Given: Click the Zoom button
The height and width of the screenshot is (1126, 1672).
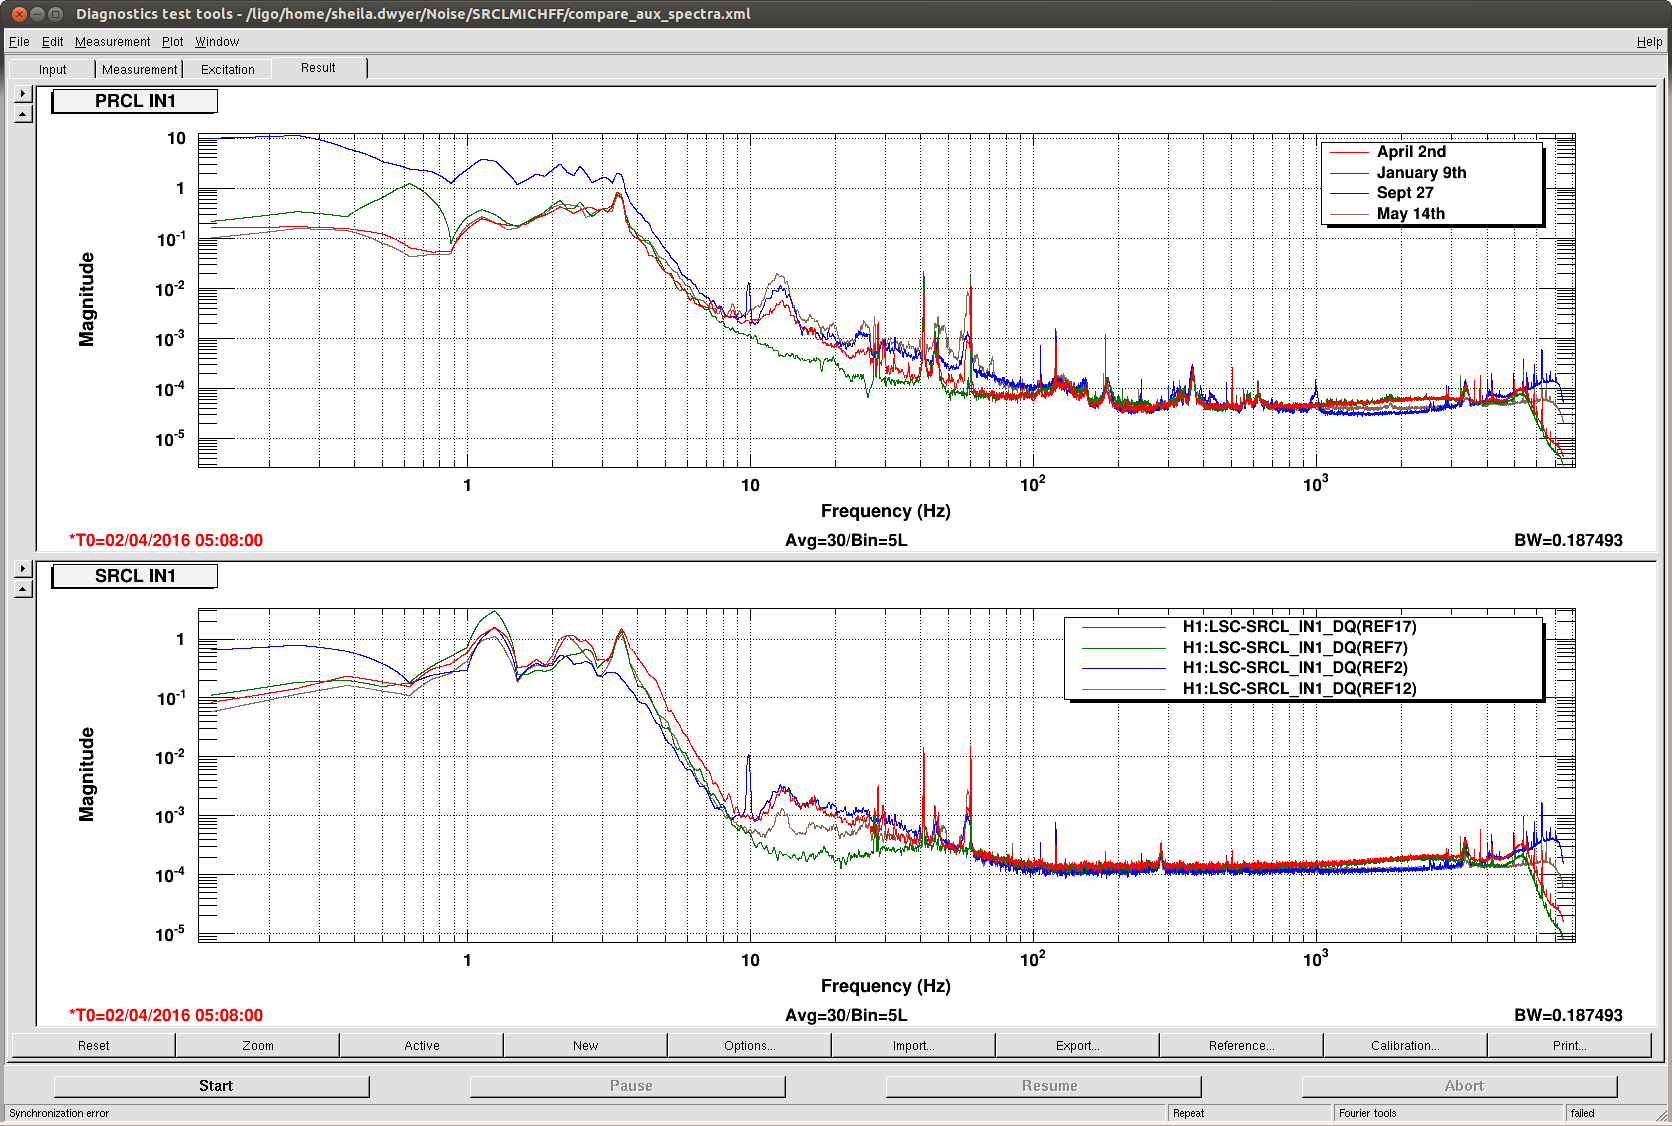Looking at the screenshot, I should tap(257, 1045).
